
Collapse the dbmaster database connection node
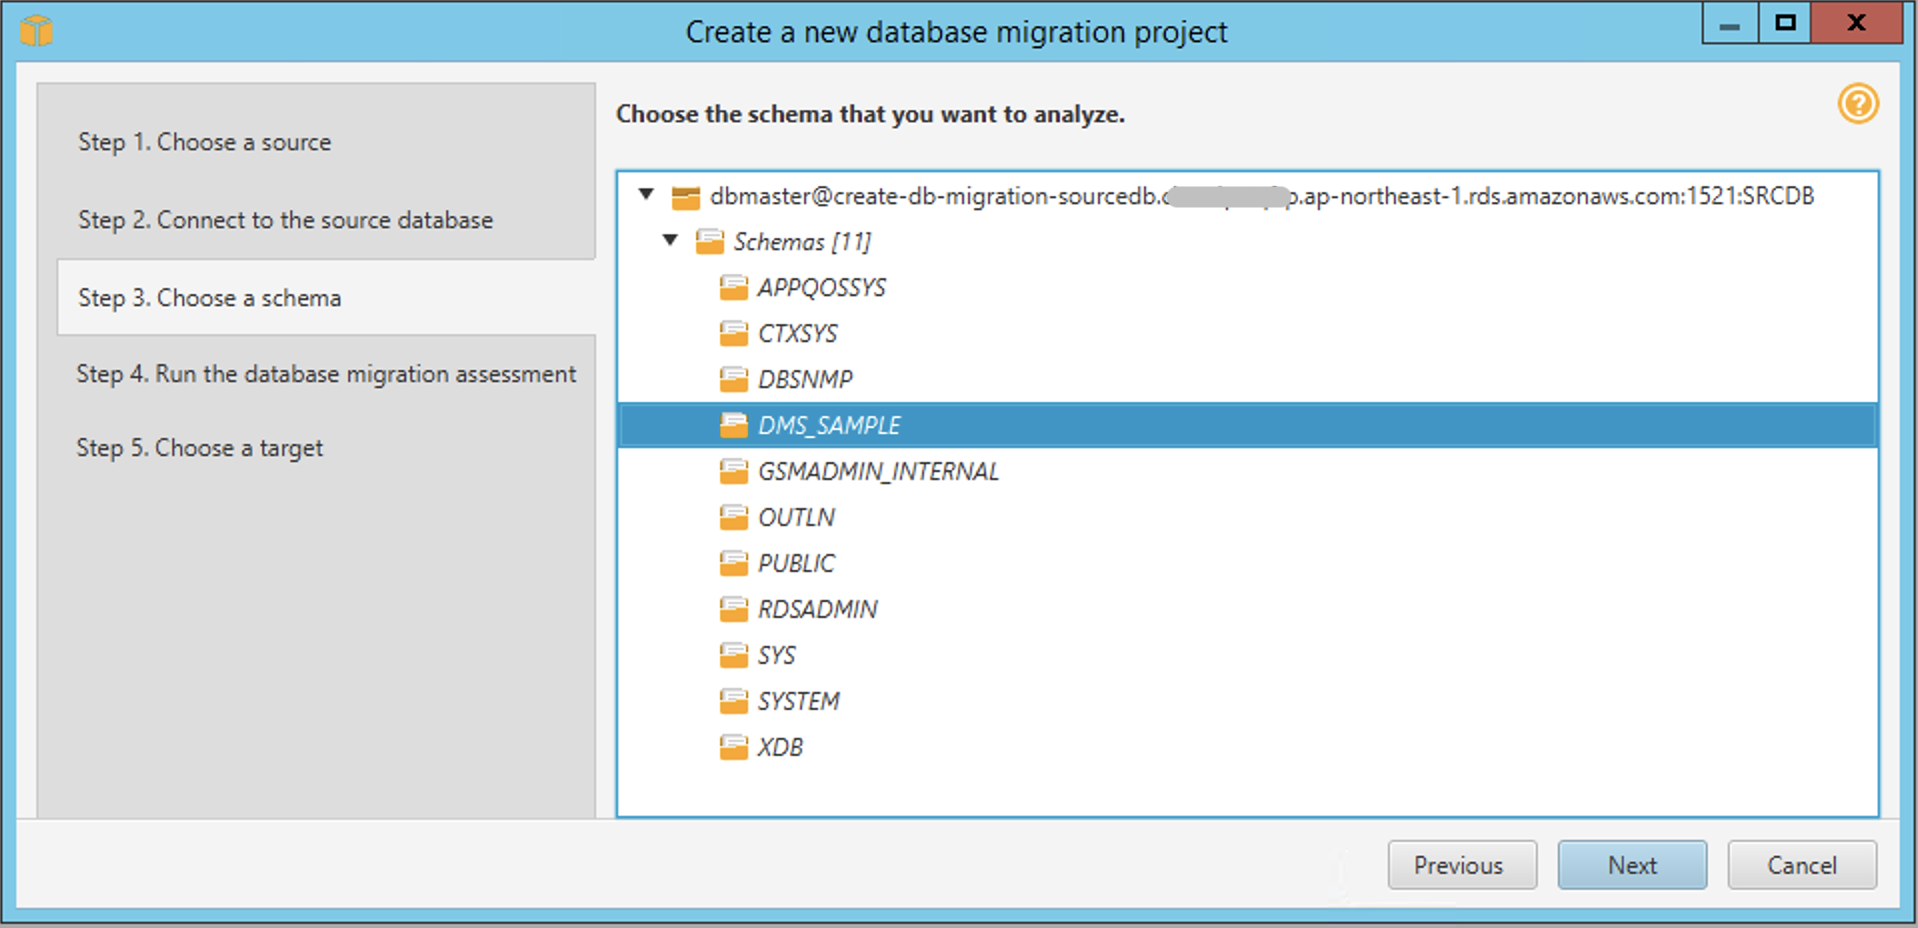(x=645, y=195)
